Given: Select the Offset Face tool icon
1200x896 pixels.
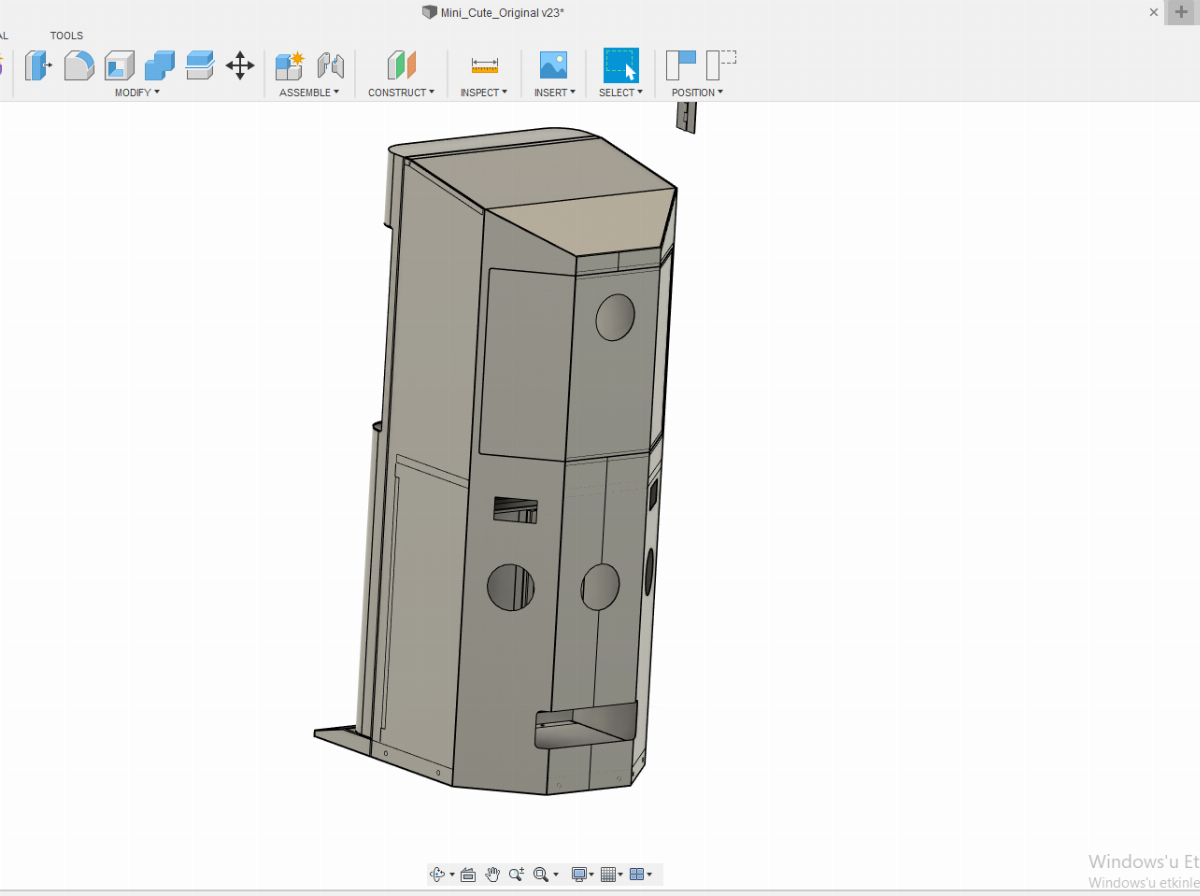Looking at the screenshot, I should [x=200, y=66].
